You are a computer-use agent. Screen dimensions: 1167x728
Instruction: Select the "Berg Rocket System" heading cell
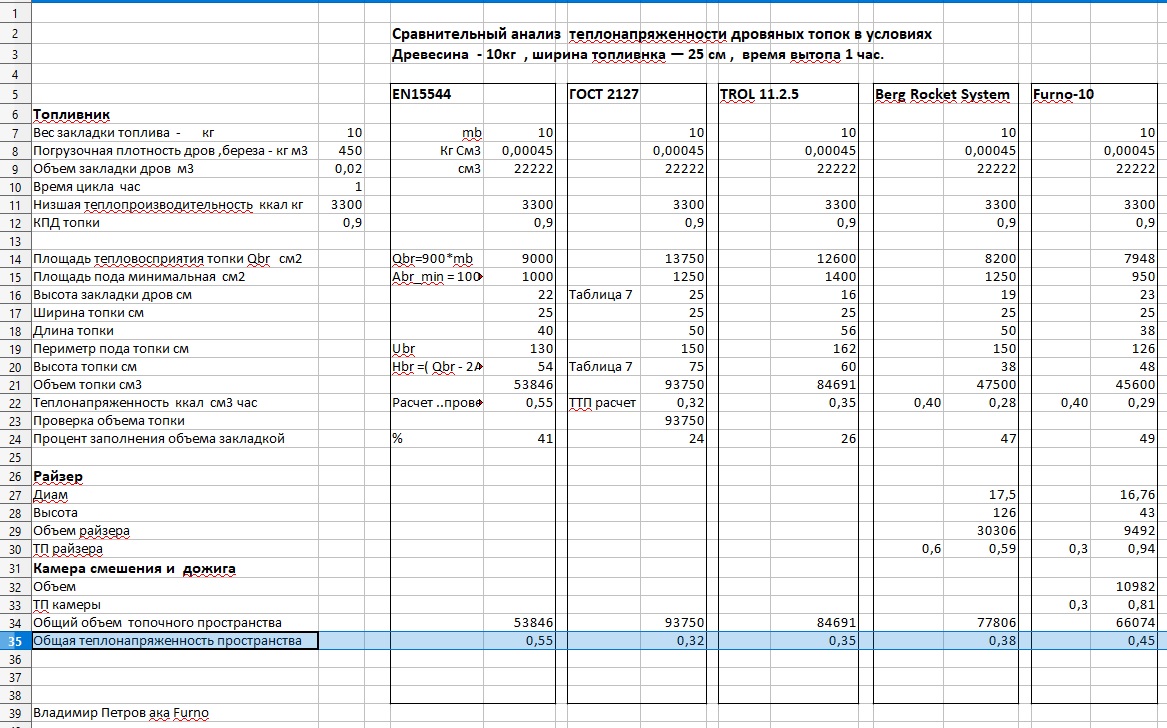942,95
